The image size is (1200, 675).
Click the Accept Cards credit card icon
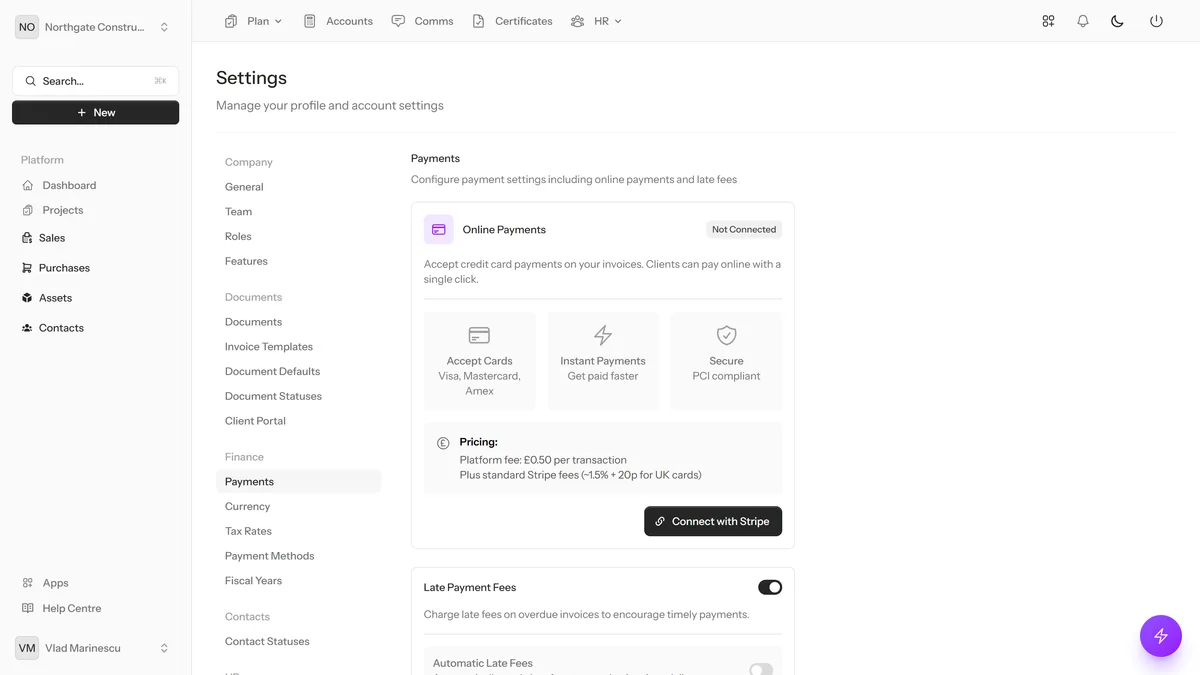tap(480, 335)
